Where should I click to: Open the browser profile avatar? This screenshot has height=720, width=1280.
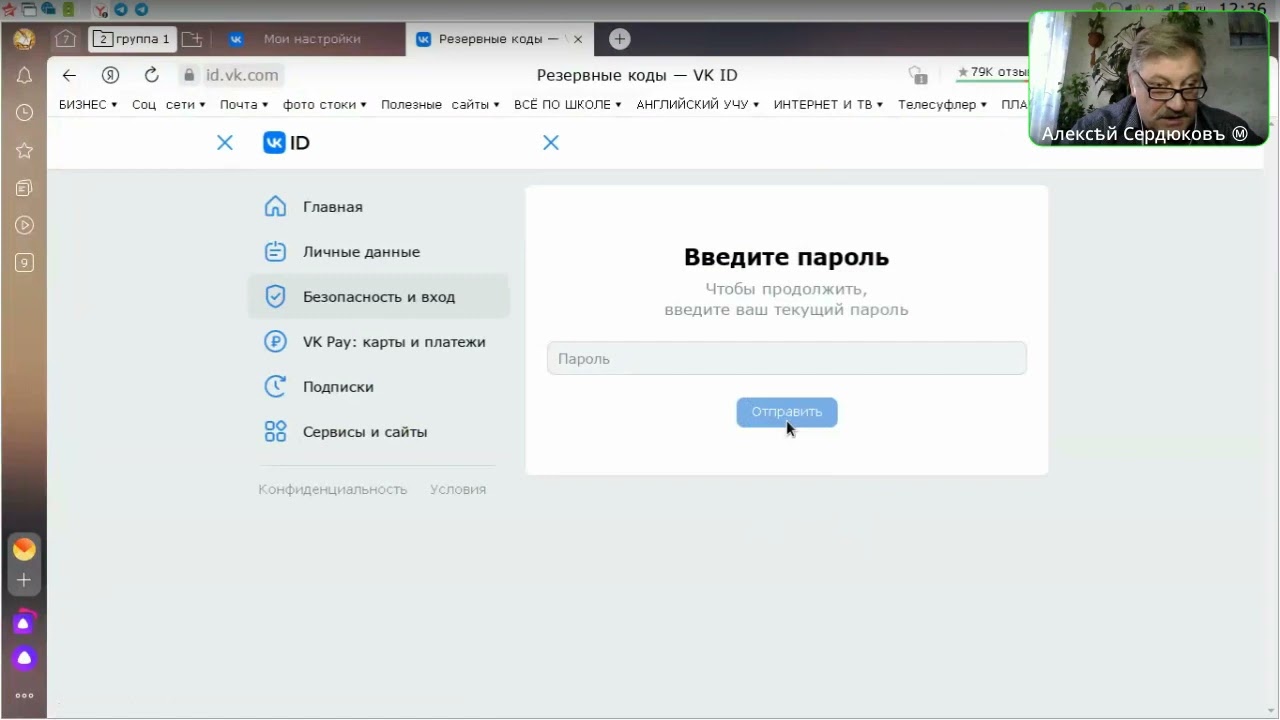(24, 39)
